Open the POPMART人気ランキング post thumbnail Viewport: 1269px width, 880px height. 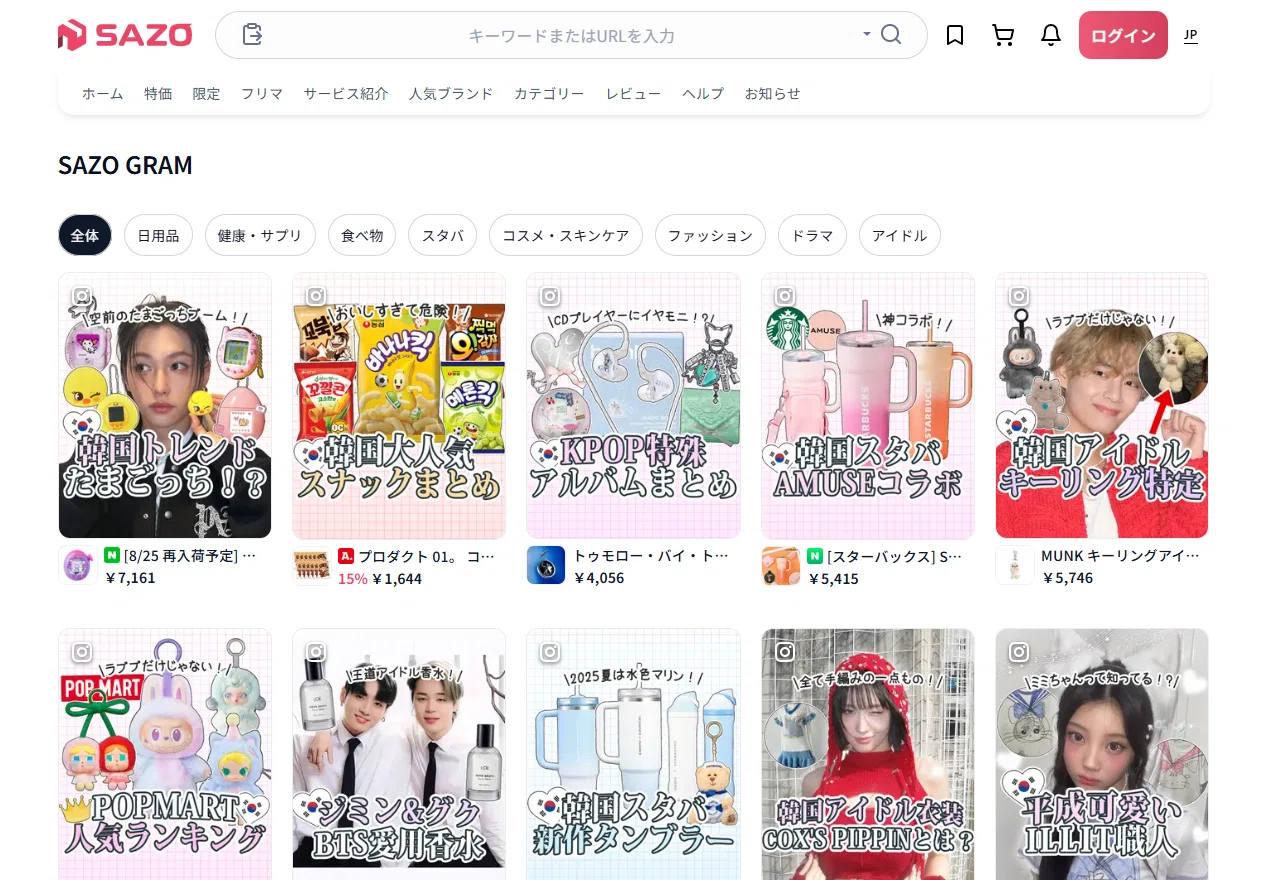(x=165, y=754)
